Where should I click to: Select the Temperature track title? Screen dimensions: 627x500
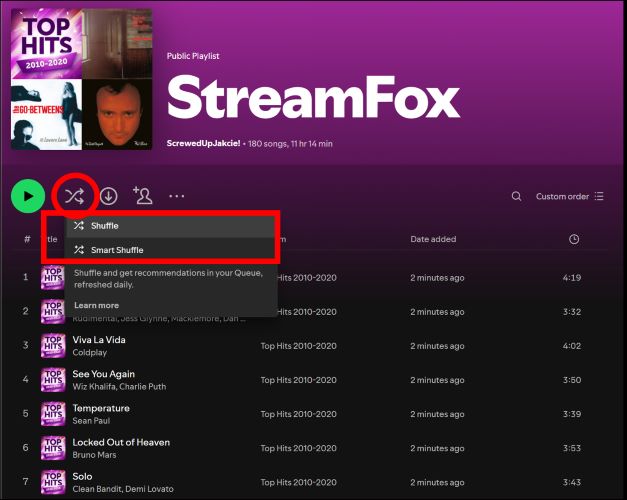click(101, 408)
